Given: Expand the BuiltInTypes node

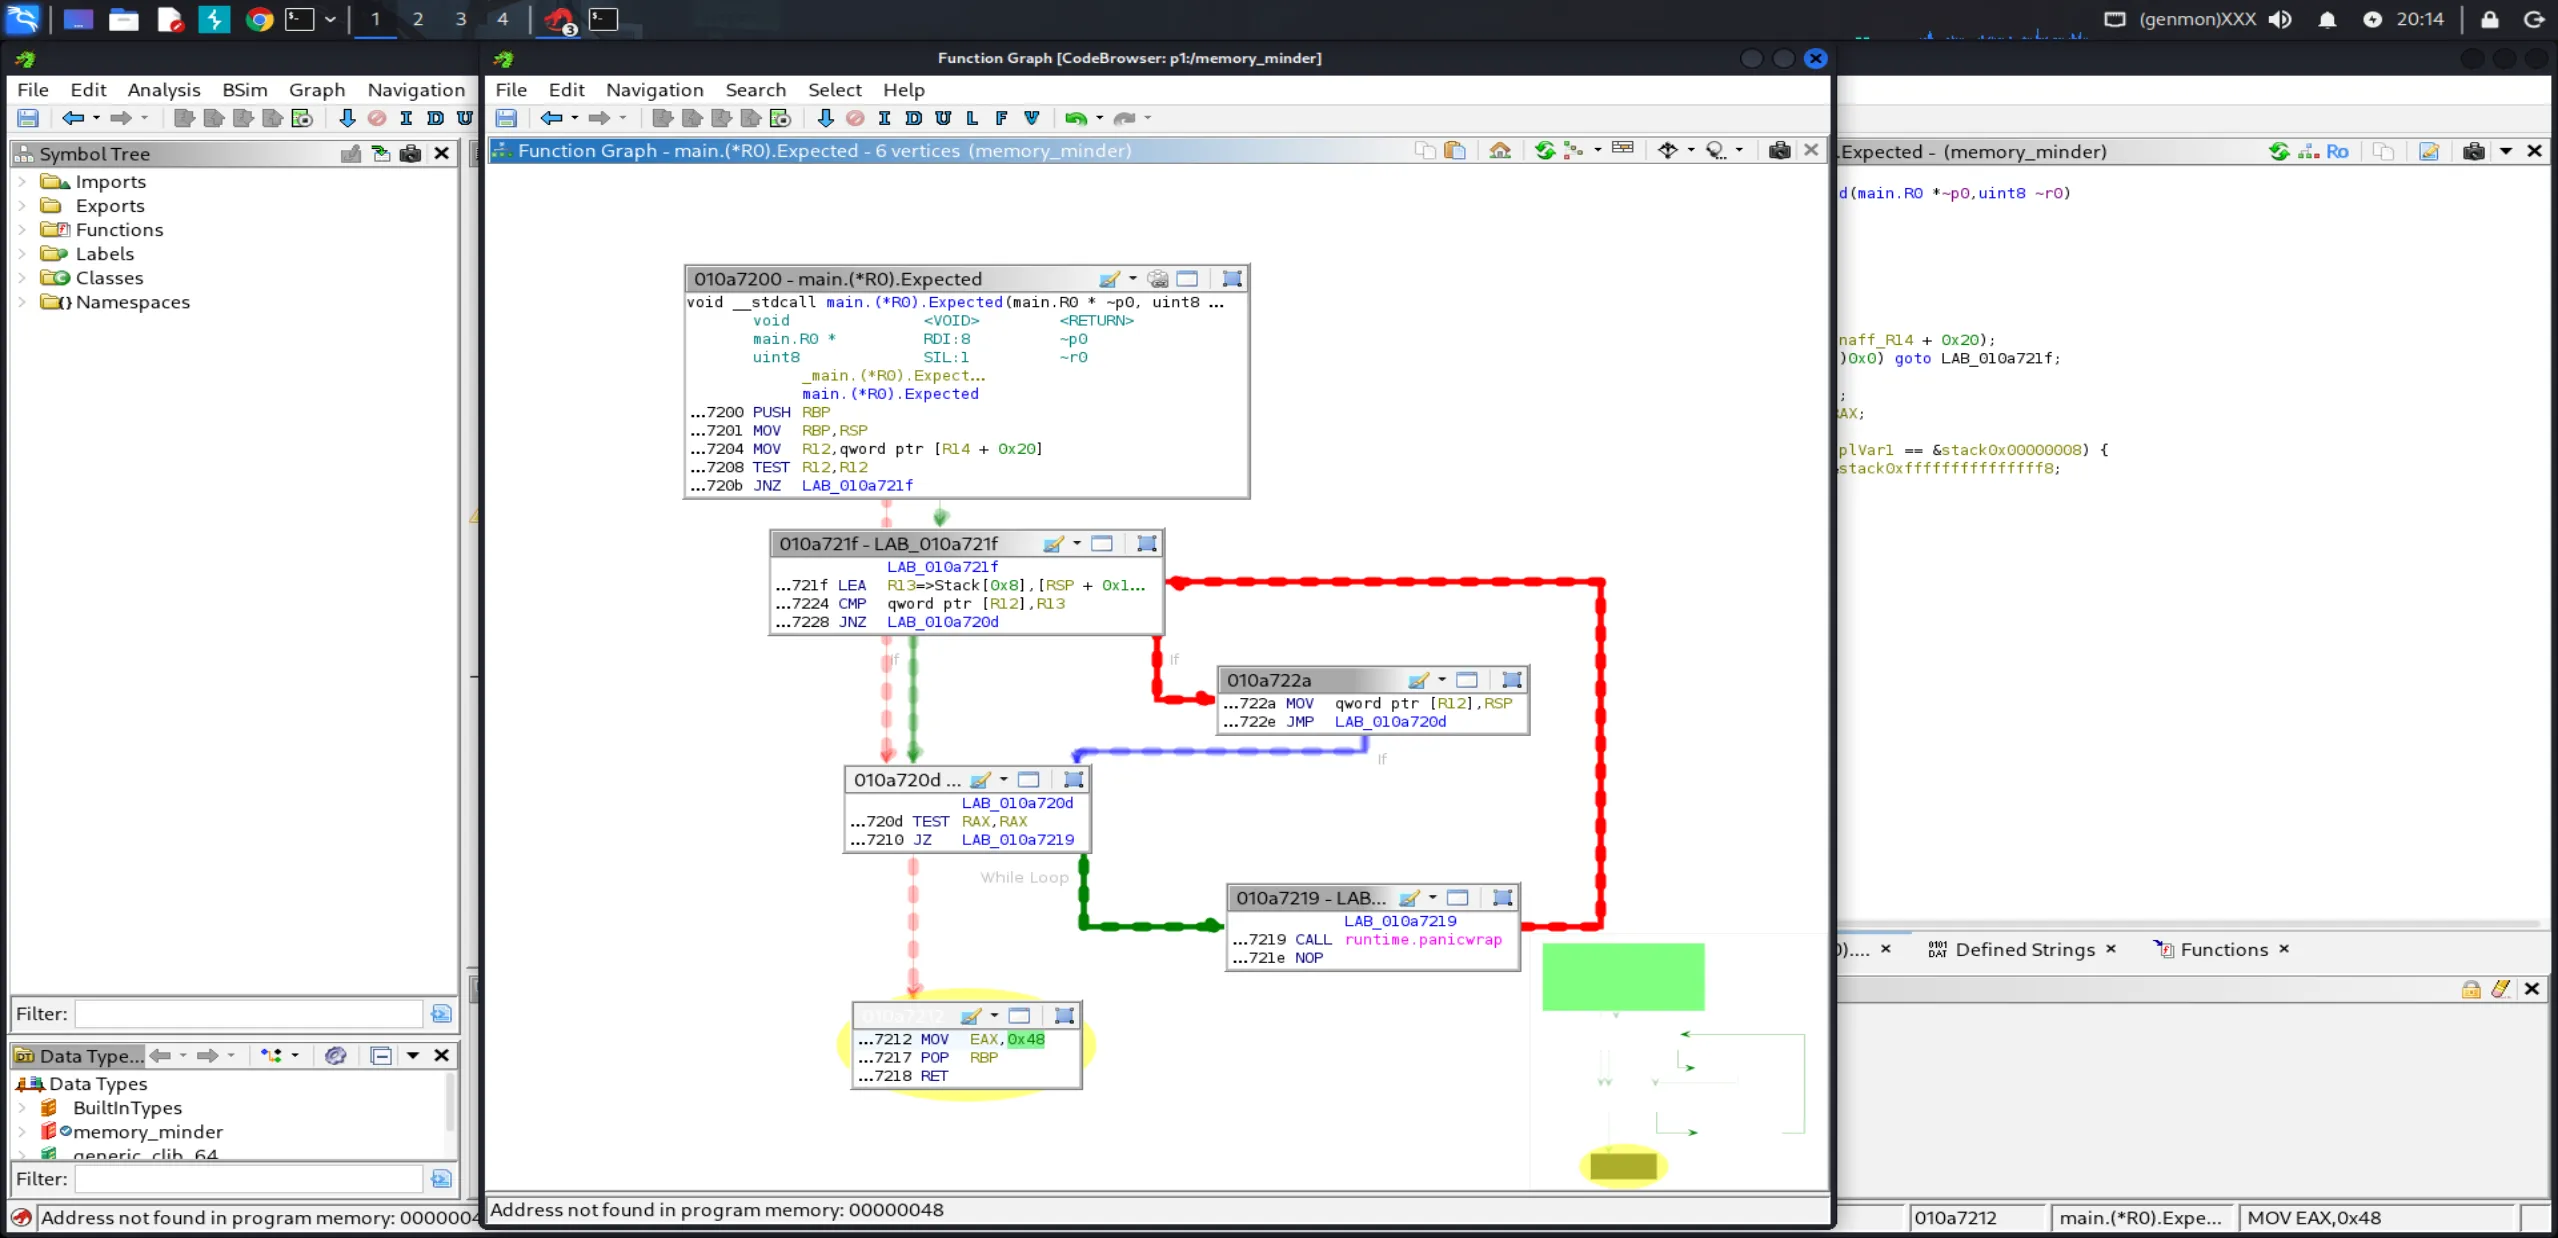Looking at the screenshot, I should (x=22, y=1108).
